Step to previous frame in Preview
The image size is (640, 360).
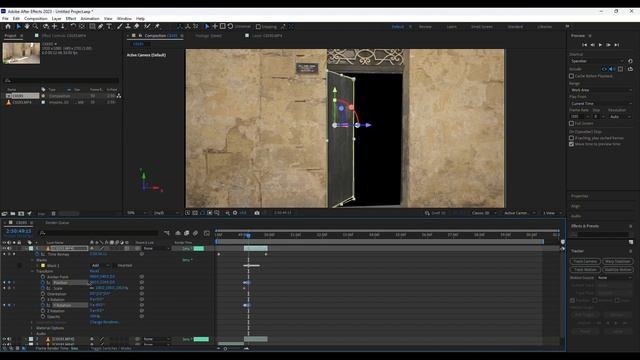[x=593, y=45]
